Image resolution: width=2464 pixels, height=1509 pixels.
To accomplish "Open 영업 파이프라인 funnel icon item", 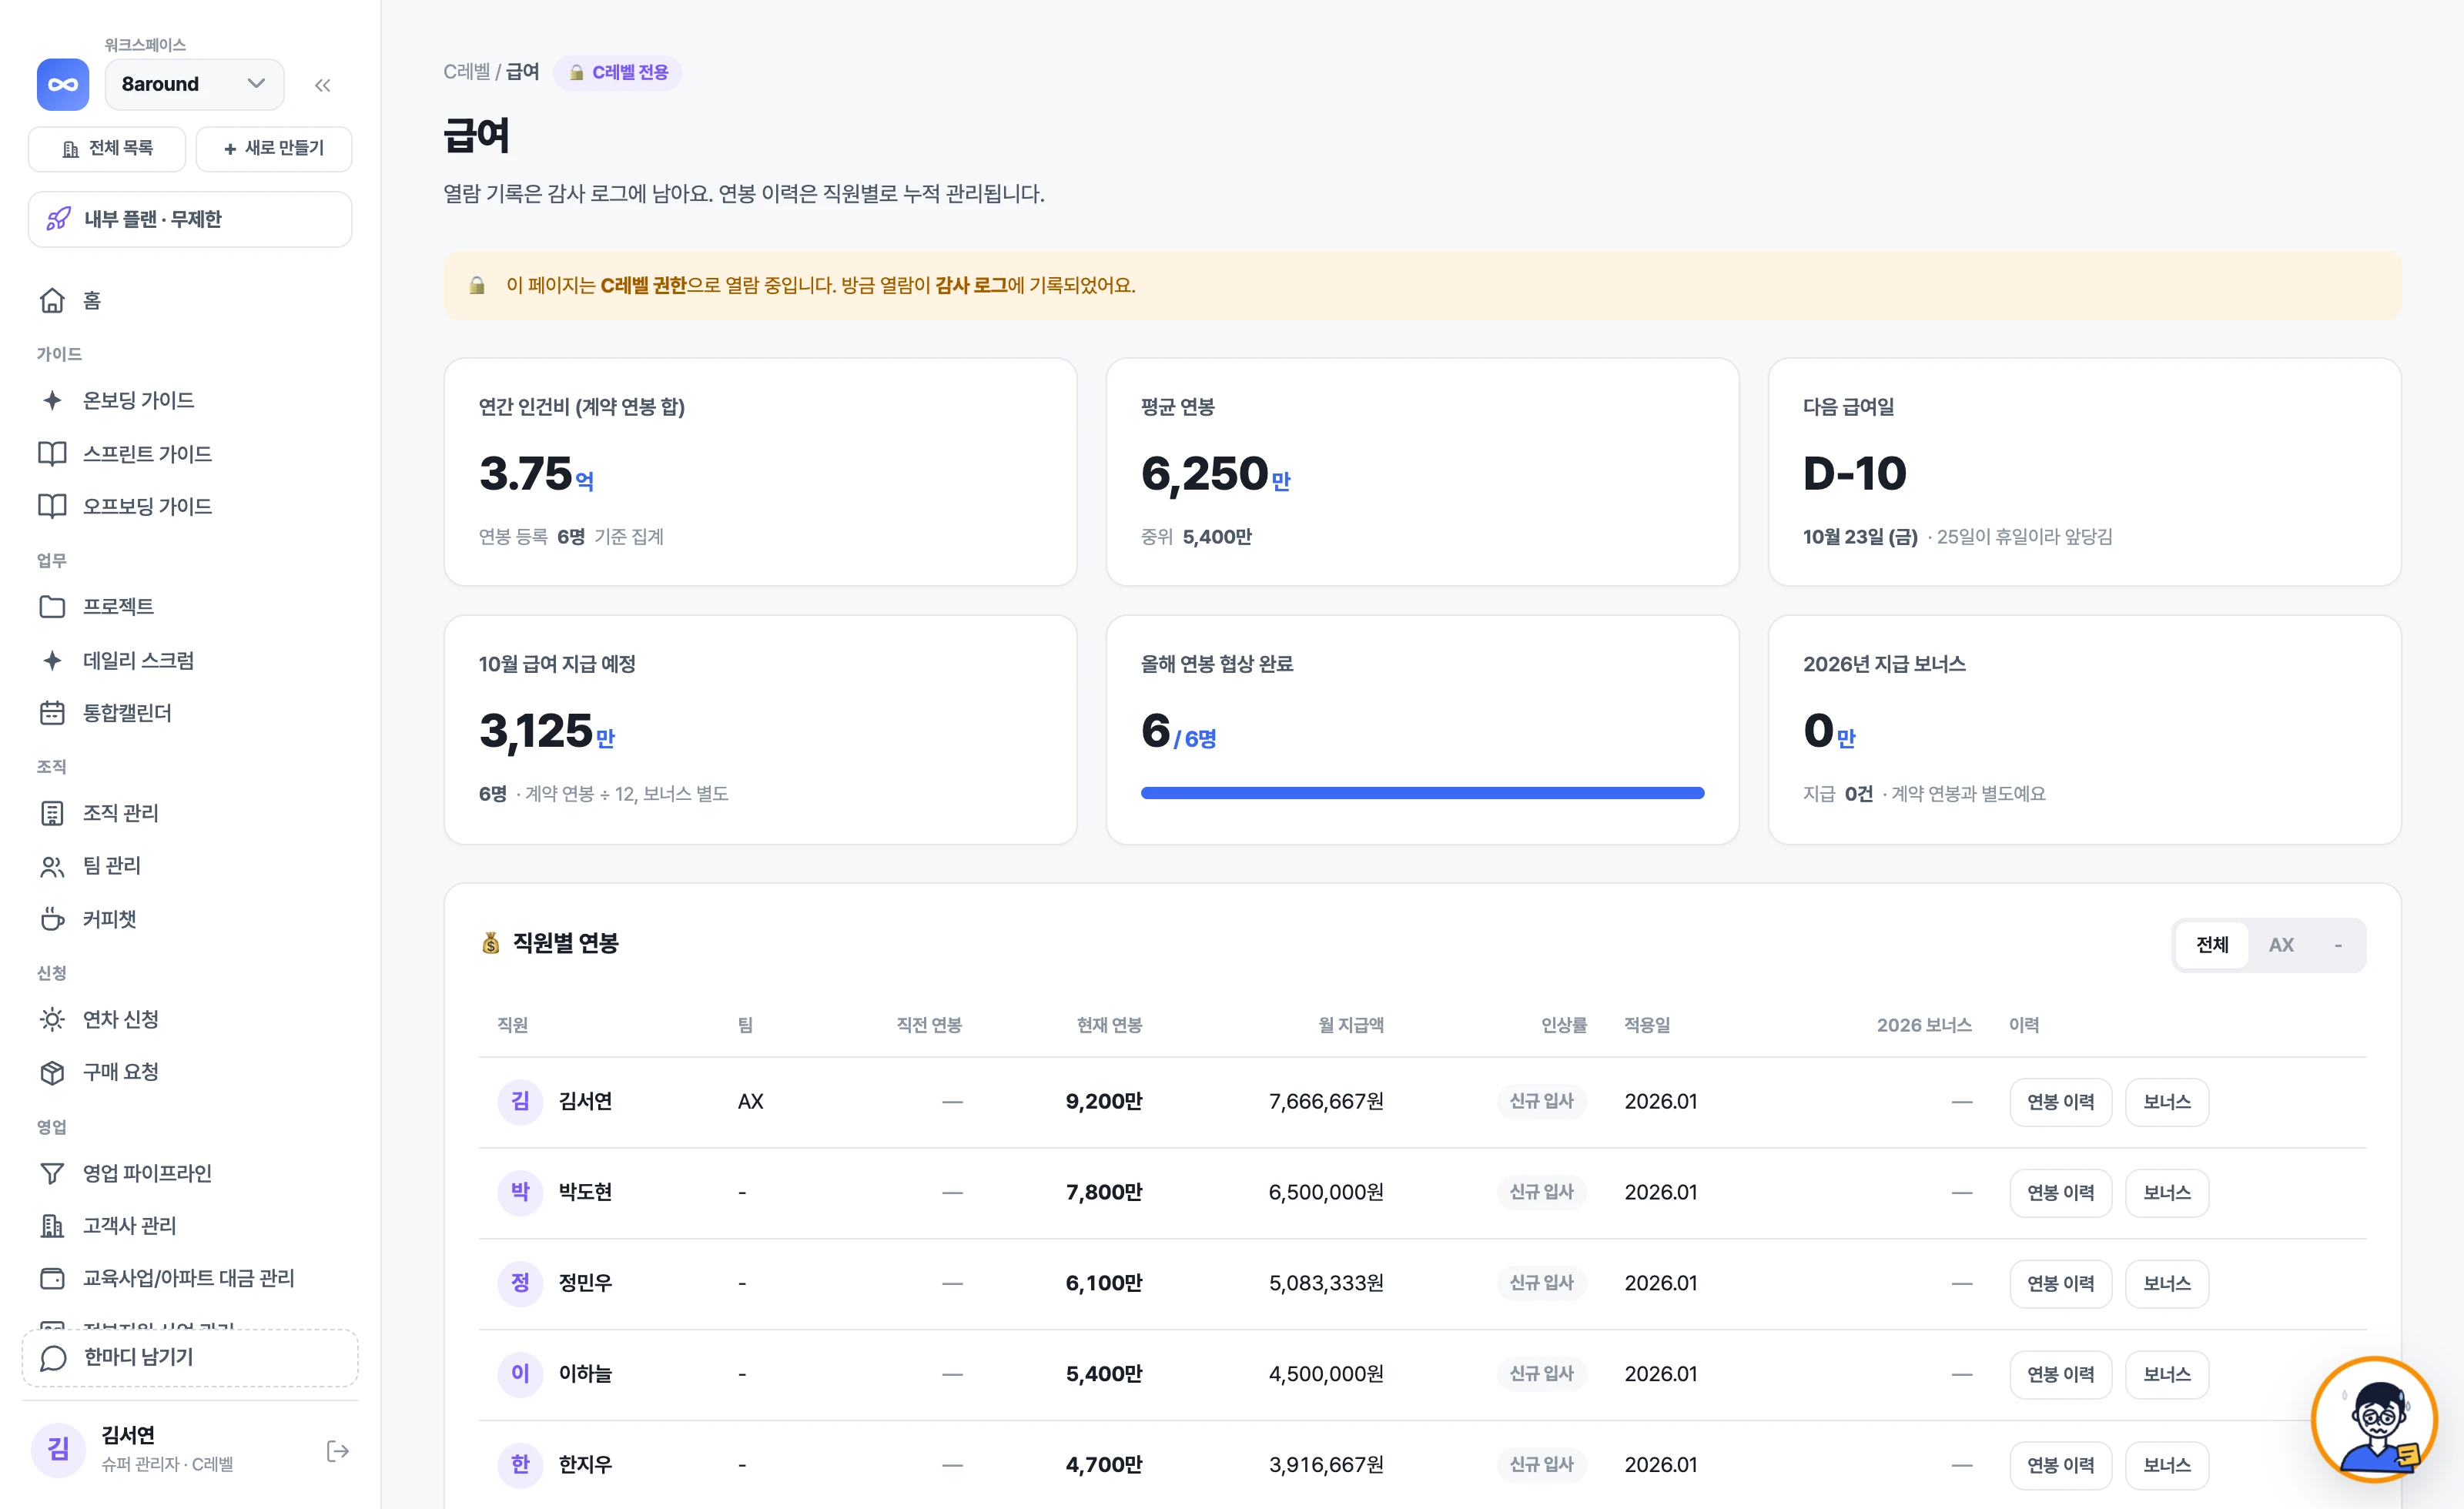I will tap(190, 1172).
